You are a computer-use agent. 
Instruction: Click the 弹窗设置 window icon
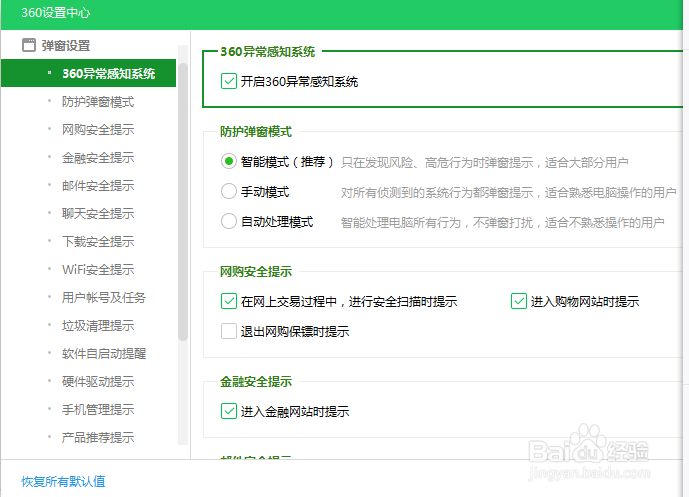pos(29,45)
